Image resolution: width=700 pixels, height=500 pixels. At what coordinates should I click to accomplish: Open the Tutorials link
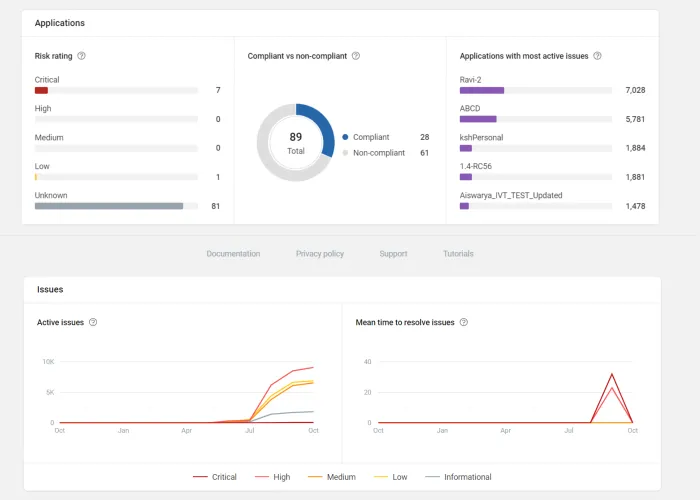(x=458, y=254)
